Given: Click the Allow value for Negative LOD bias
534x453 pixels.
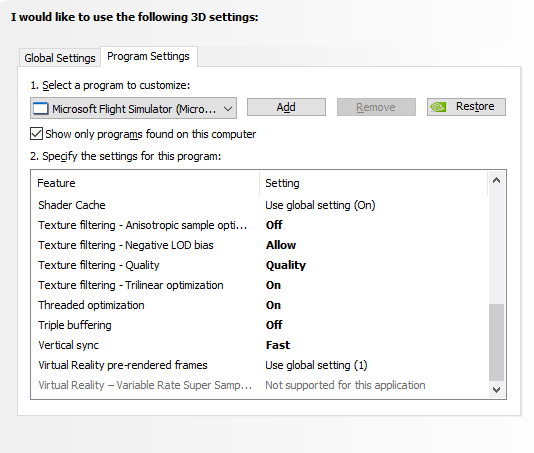Looking at the screenshot, I should [x=281, y=245].
